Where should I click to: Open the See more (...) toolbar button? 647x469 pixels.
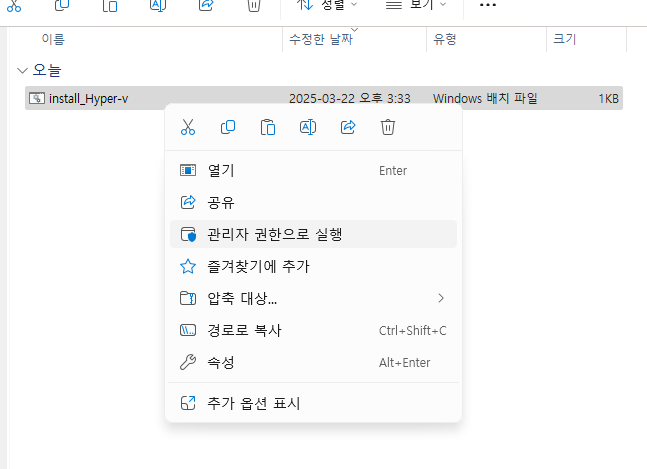(487, 5)
